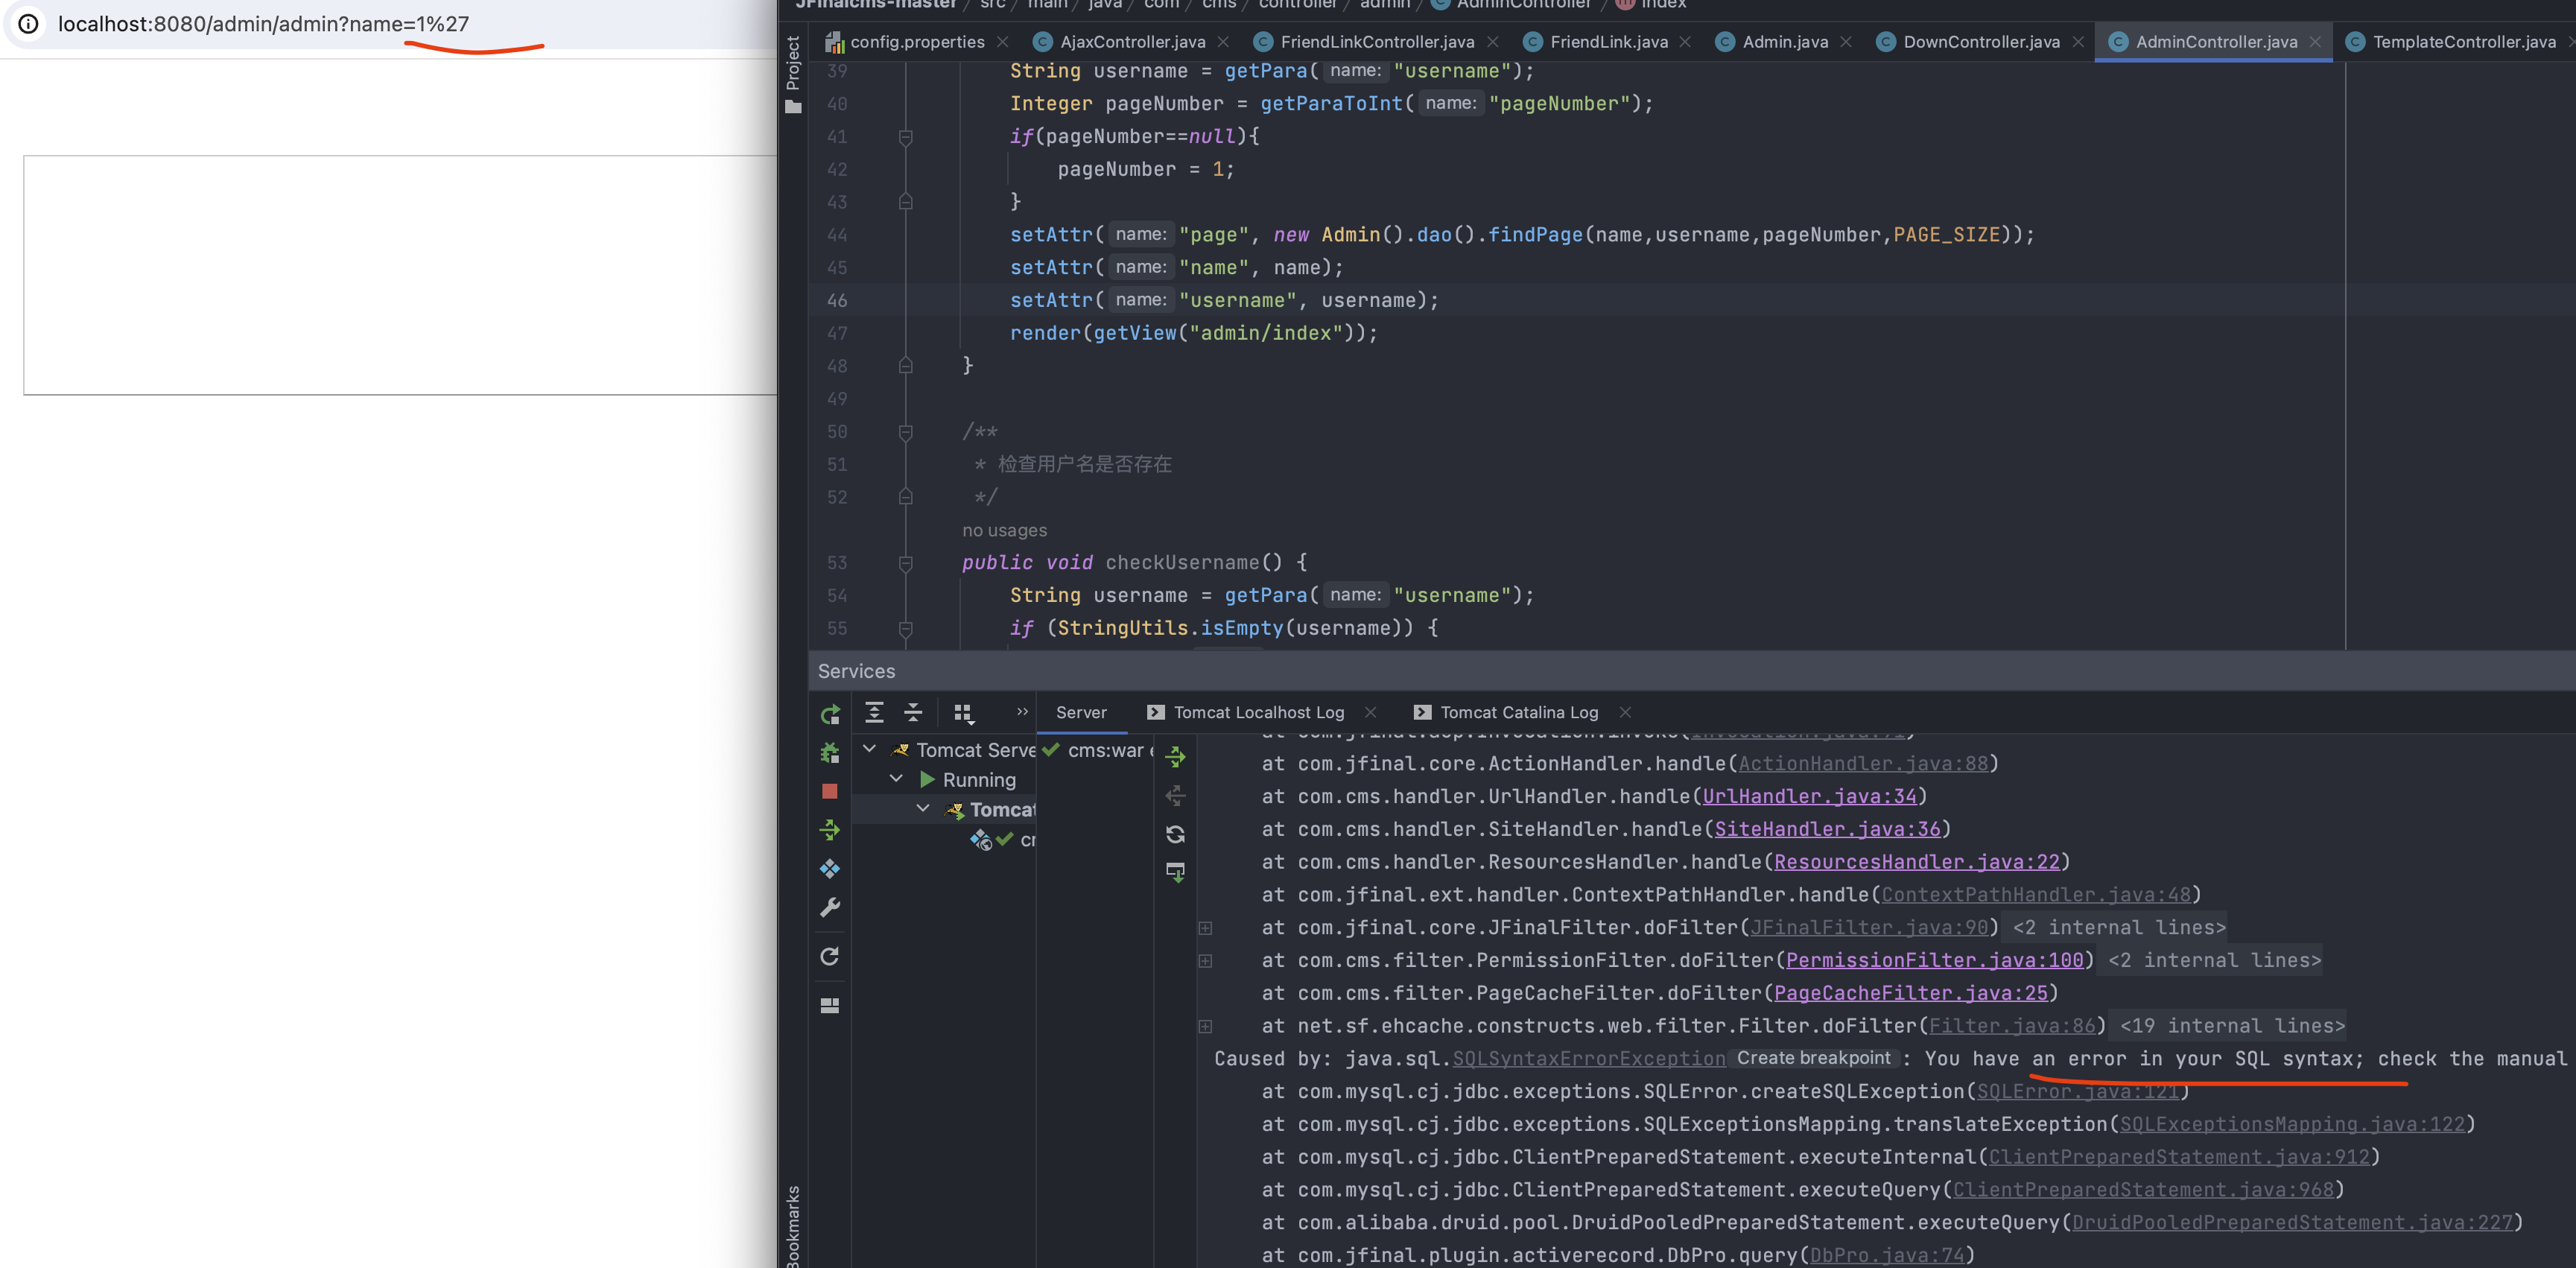Open the Group By icon menu

click(x=963, y=712)
